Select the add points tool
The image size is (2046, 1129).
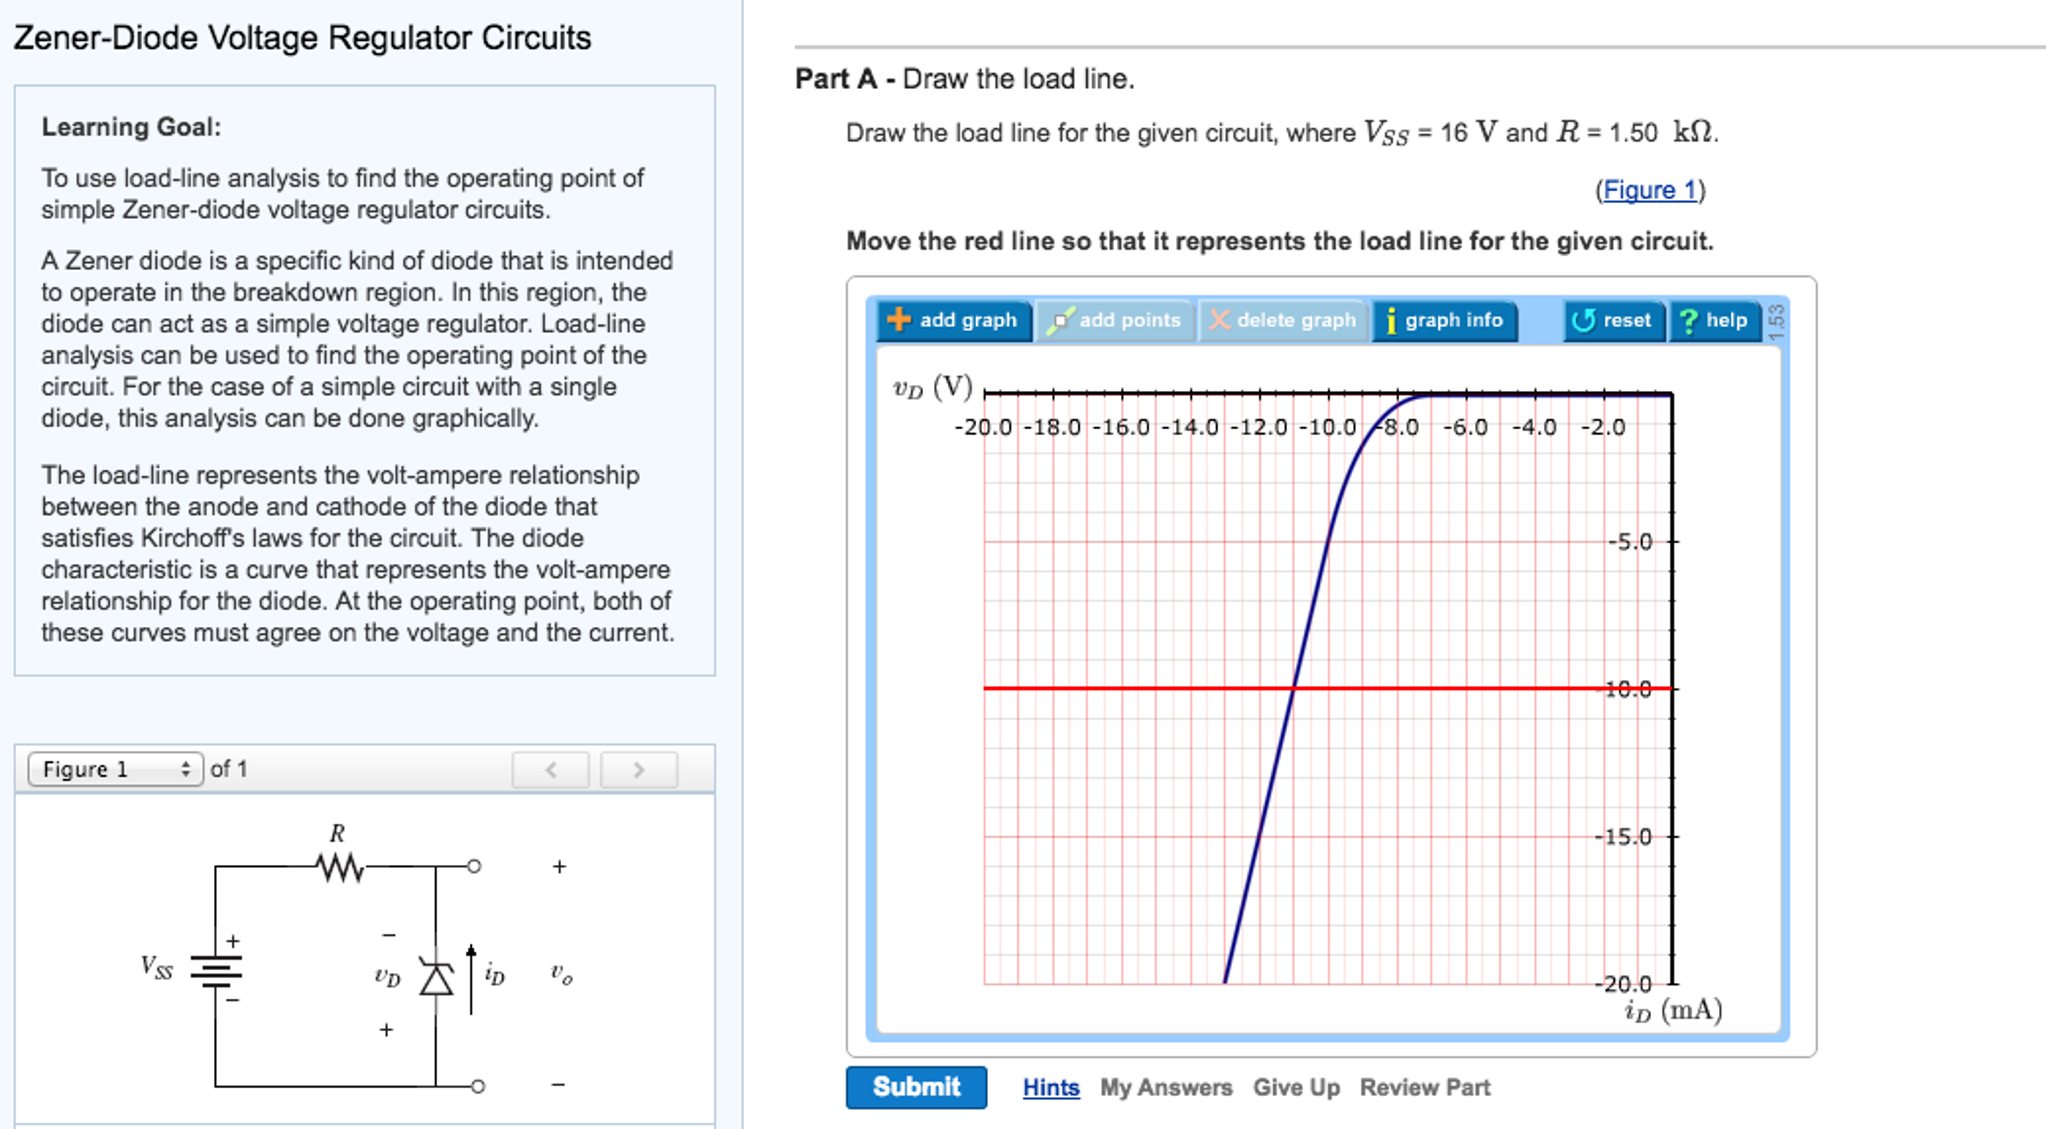point(1118,320)
